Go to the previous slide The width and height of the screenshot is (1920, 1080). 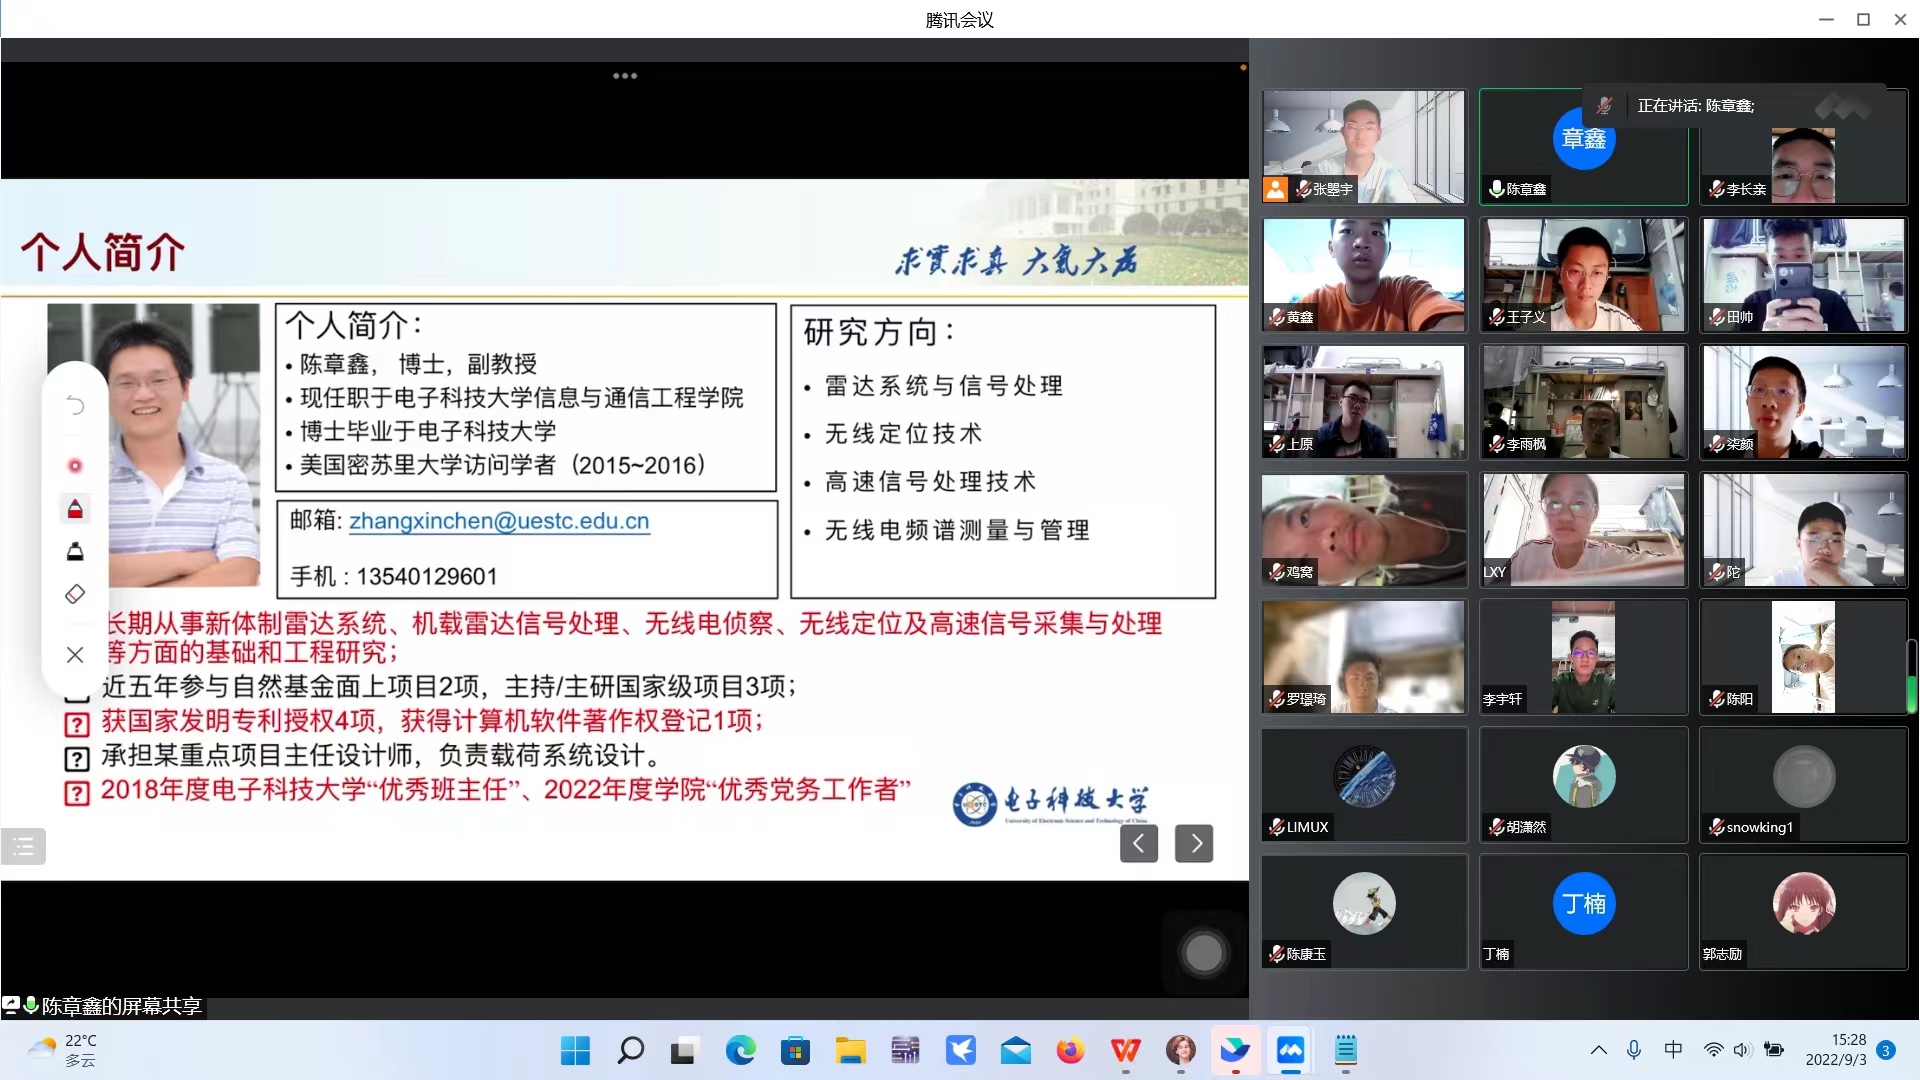tap(1138, 844)
